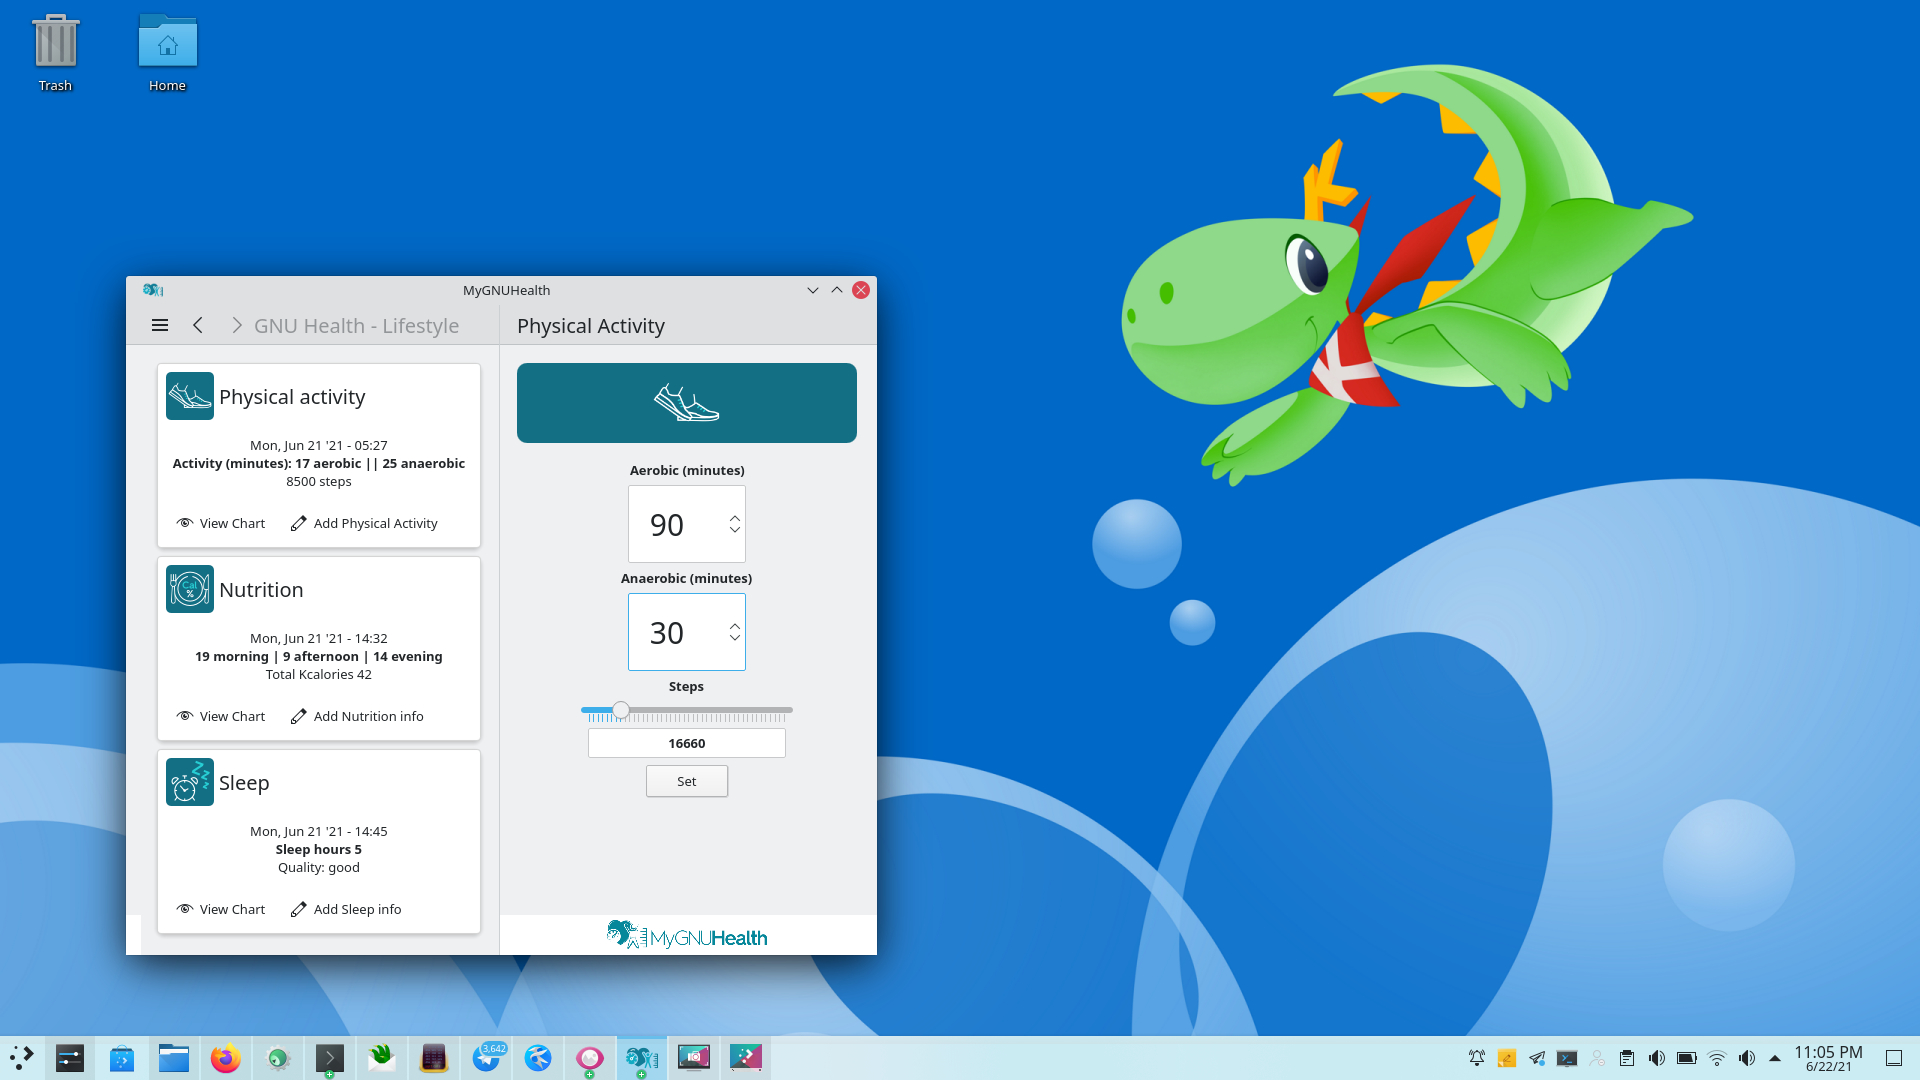
Task: Decrease Anaerobic minutes with down arrow
Action: (x=735, y=638)
